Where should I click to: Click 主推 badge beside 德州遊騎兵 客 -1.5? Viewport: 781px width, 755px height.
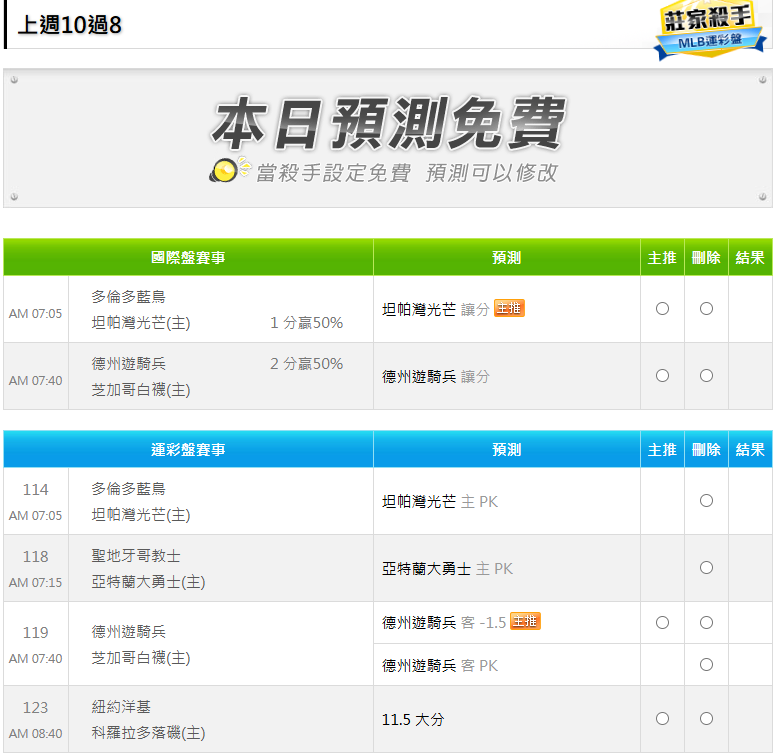(525, 622)
